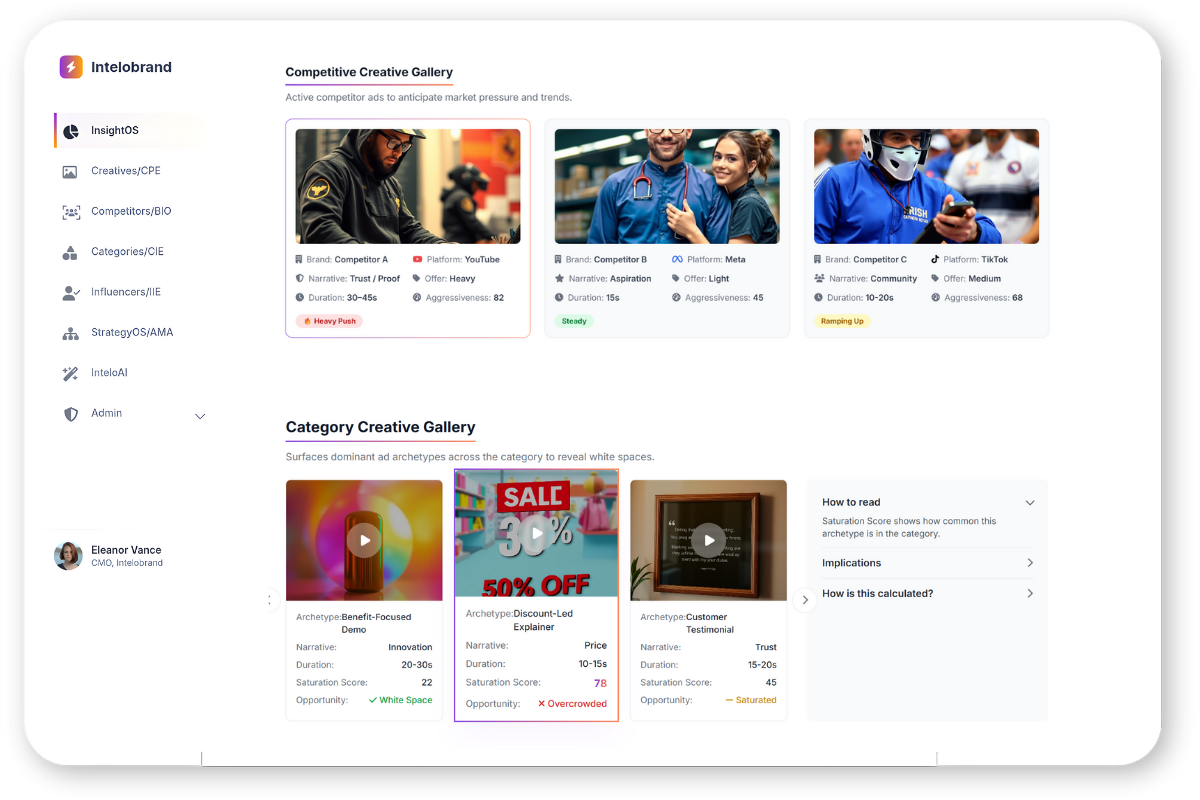Viewport: 1200px width, 800px height.
Task: Click the Influencers/IIE person icon
Action: (x=70, y=292)
